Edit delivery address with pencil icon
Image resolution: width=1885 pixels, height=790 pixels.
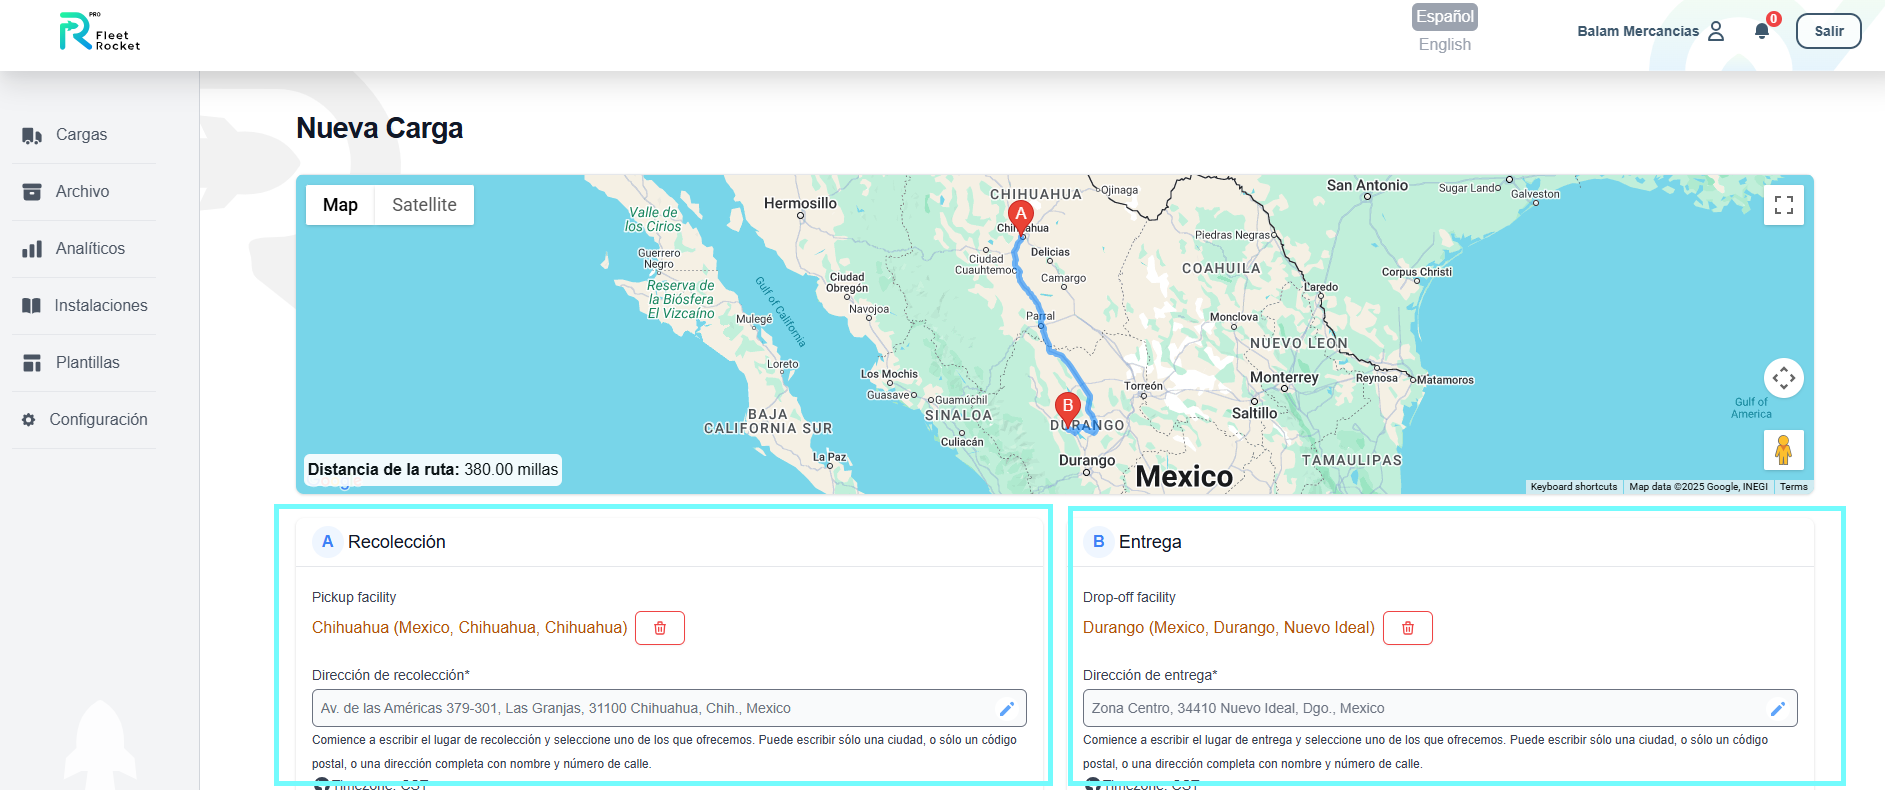click(1777, 708)
